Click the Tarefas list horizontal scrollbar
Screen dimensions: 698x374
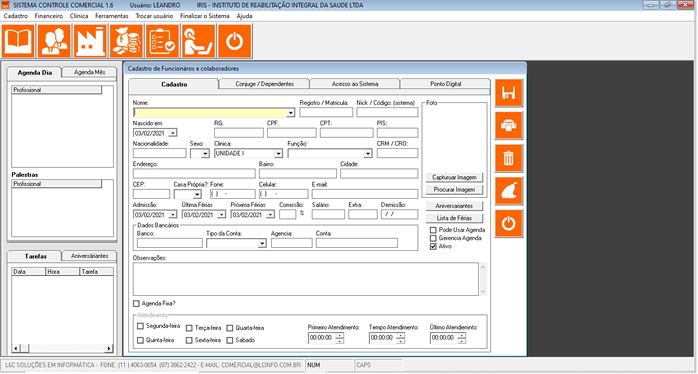[62, 348]
